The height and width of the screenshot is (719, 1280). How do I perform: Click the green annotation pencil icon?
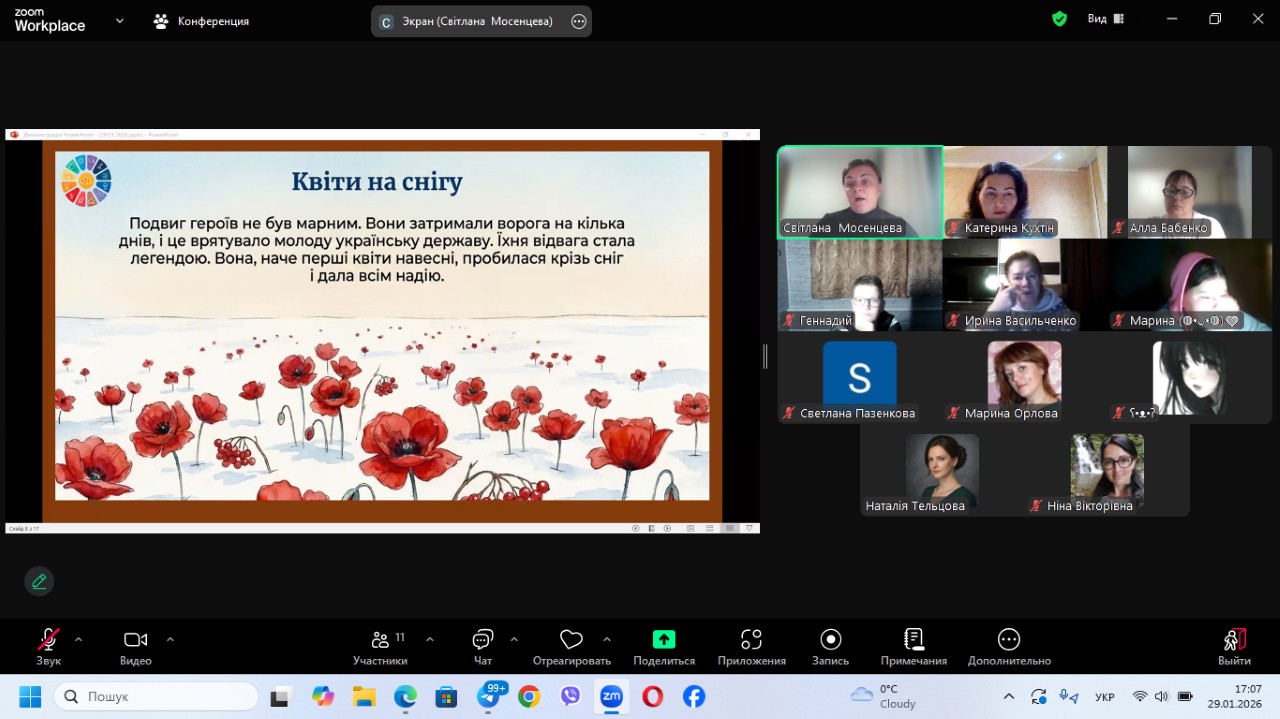[x=39, y=581]
